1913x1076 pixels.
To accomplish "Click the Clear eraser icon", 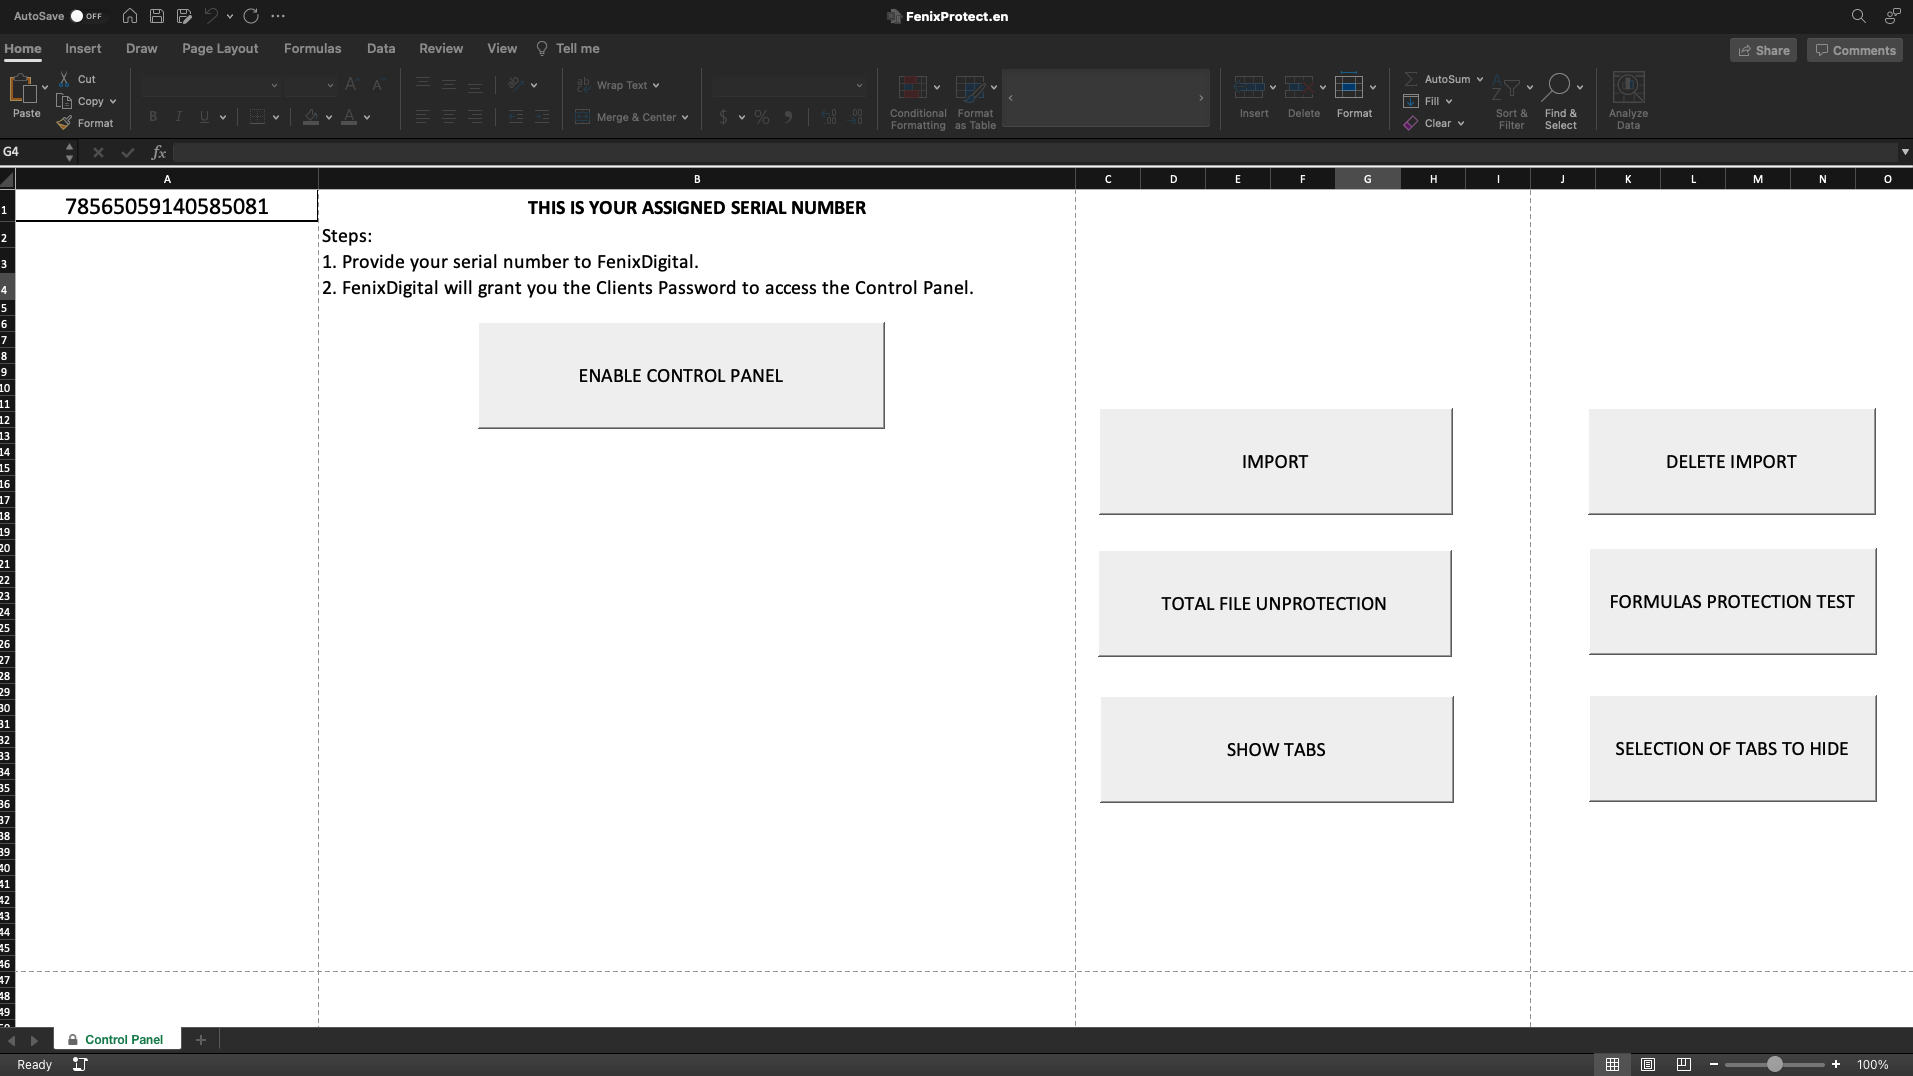I will pos(1411,123).
